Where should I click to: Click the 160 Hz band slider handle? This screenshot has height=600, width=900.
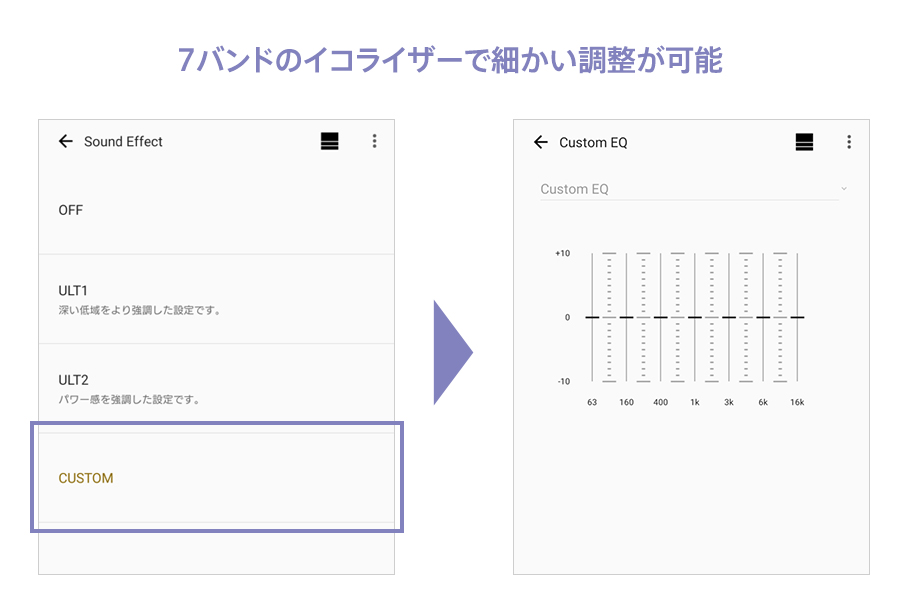point(627,317)
